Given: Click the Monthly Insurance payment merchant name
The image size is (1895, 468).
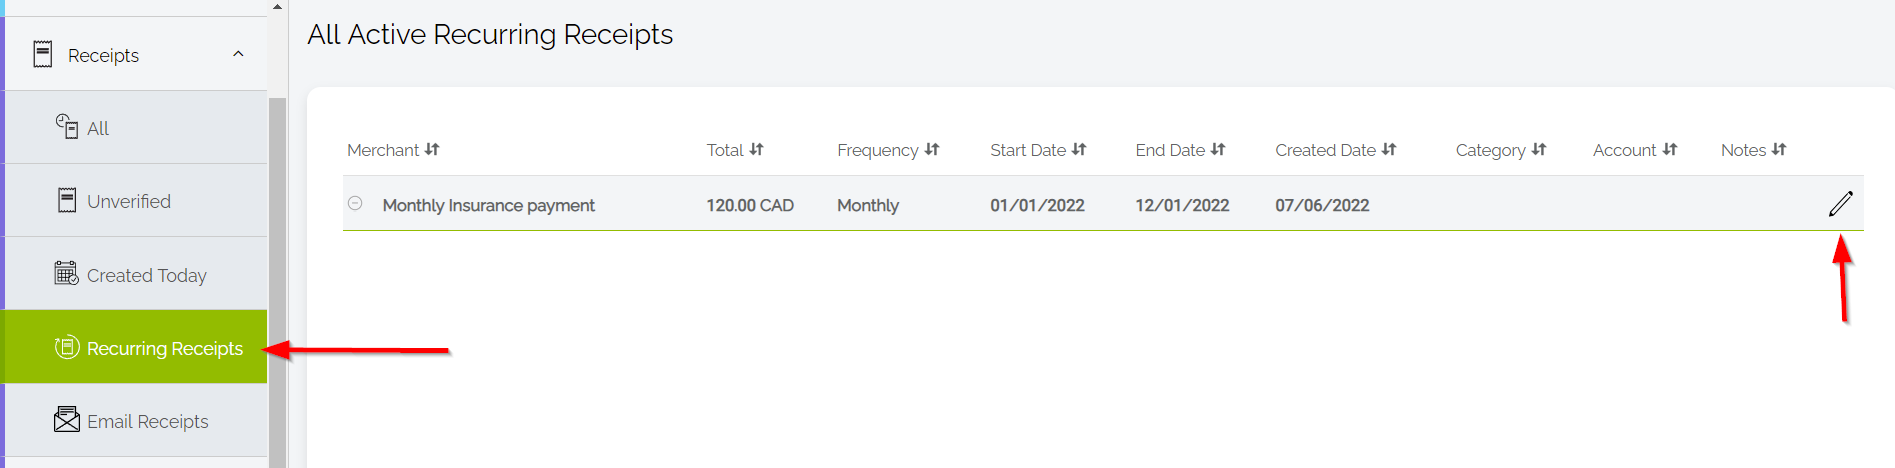Looking at the screenshot, I should point(488,205).
